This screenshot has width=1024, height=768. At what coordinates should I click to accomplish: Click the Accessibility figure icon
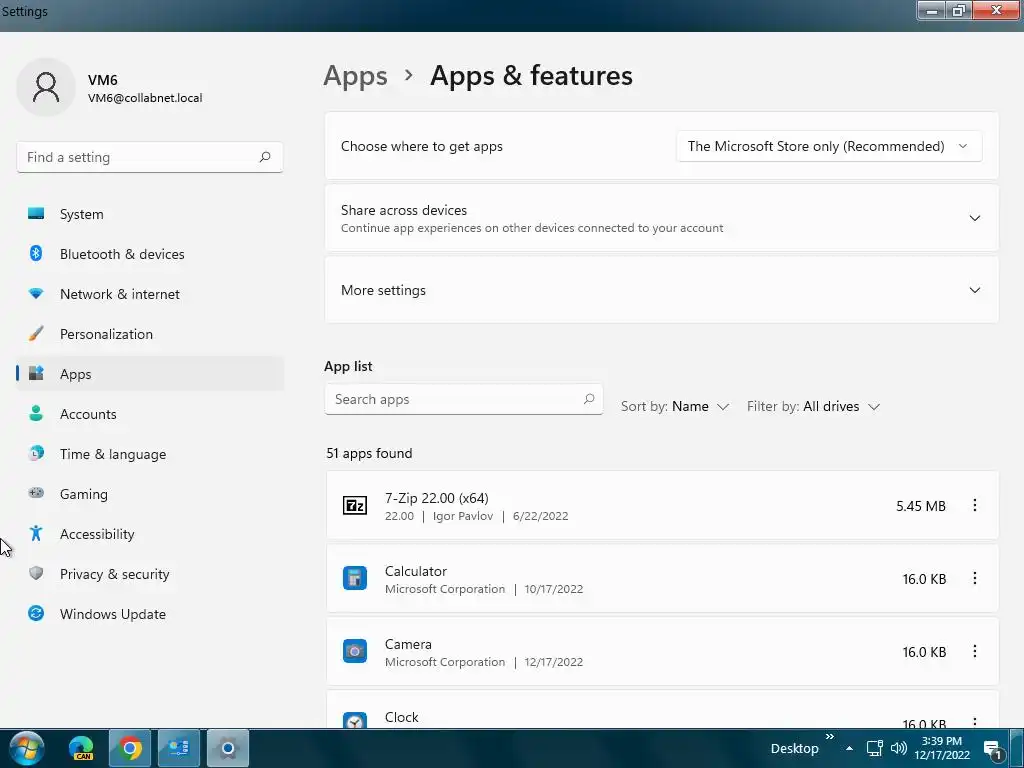[x=36, y=534]
